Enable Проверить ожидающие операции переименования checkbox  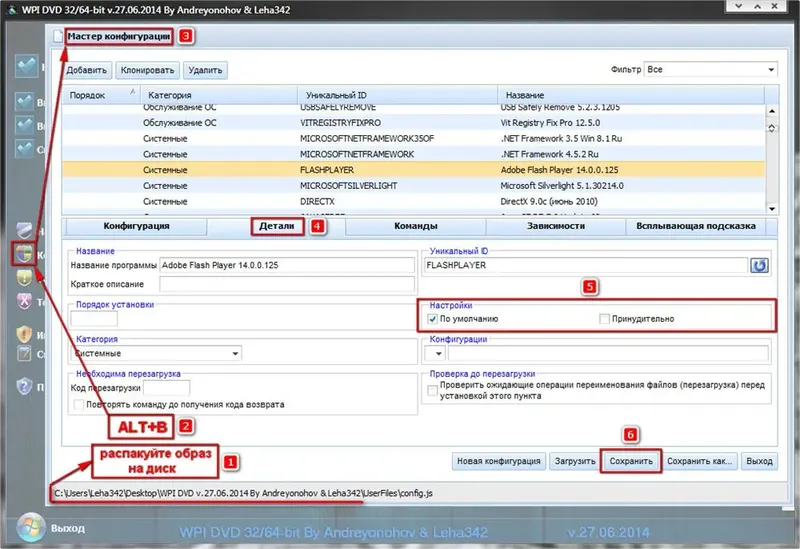432,390
